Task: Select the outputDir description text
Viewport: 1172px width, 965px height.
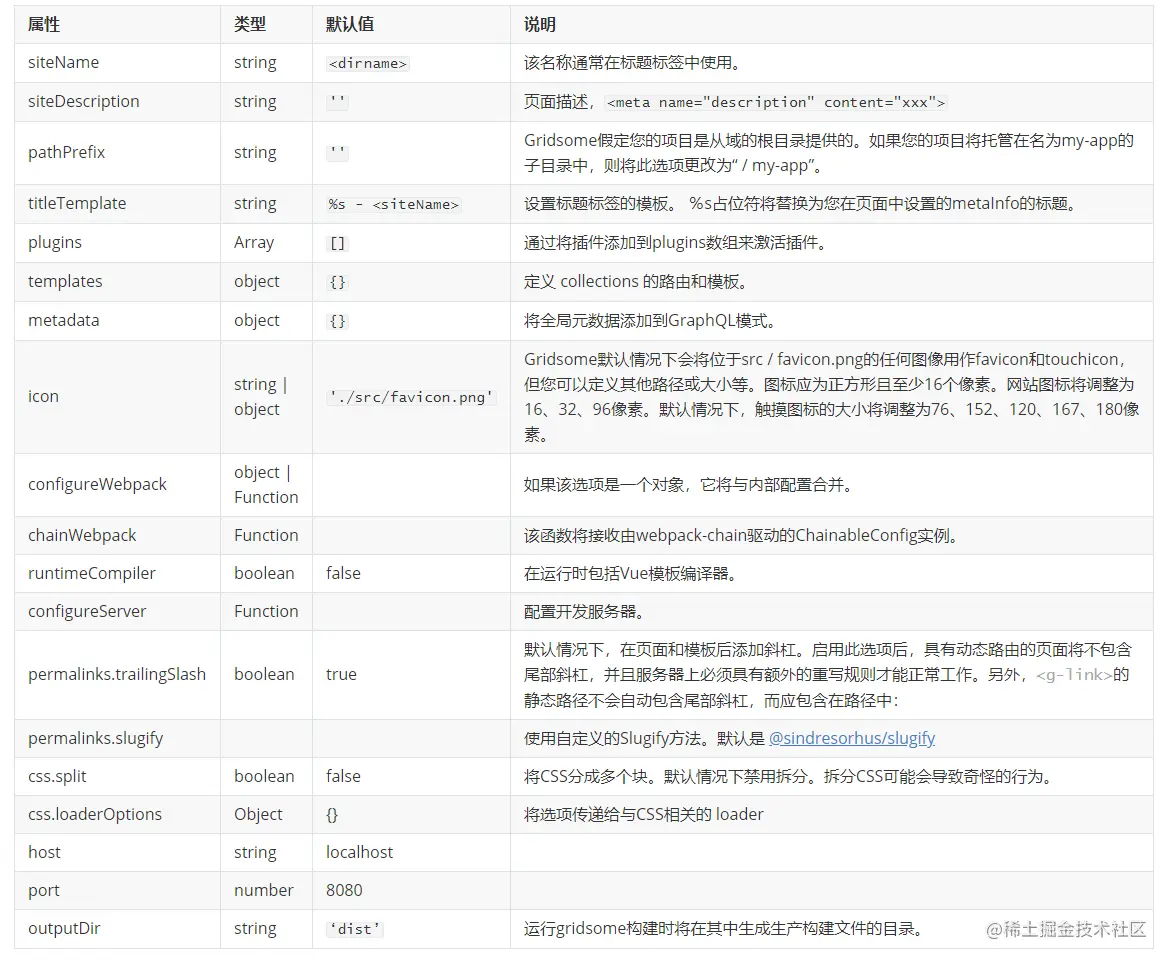Action: [725, 928]
